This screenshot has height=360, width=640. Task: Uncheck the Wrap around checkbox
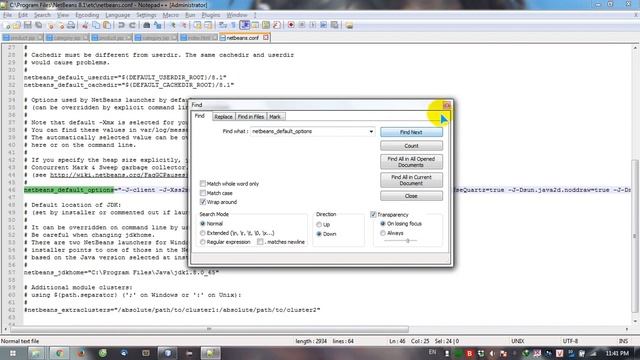(202, 202)
